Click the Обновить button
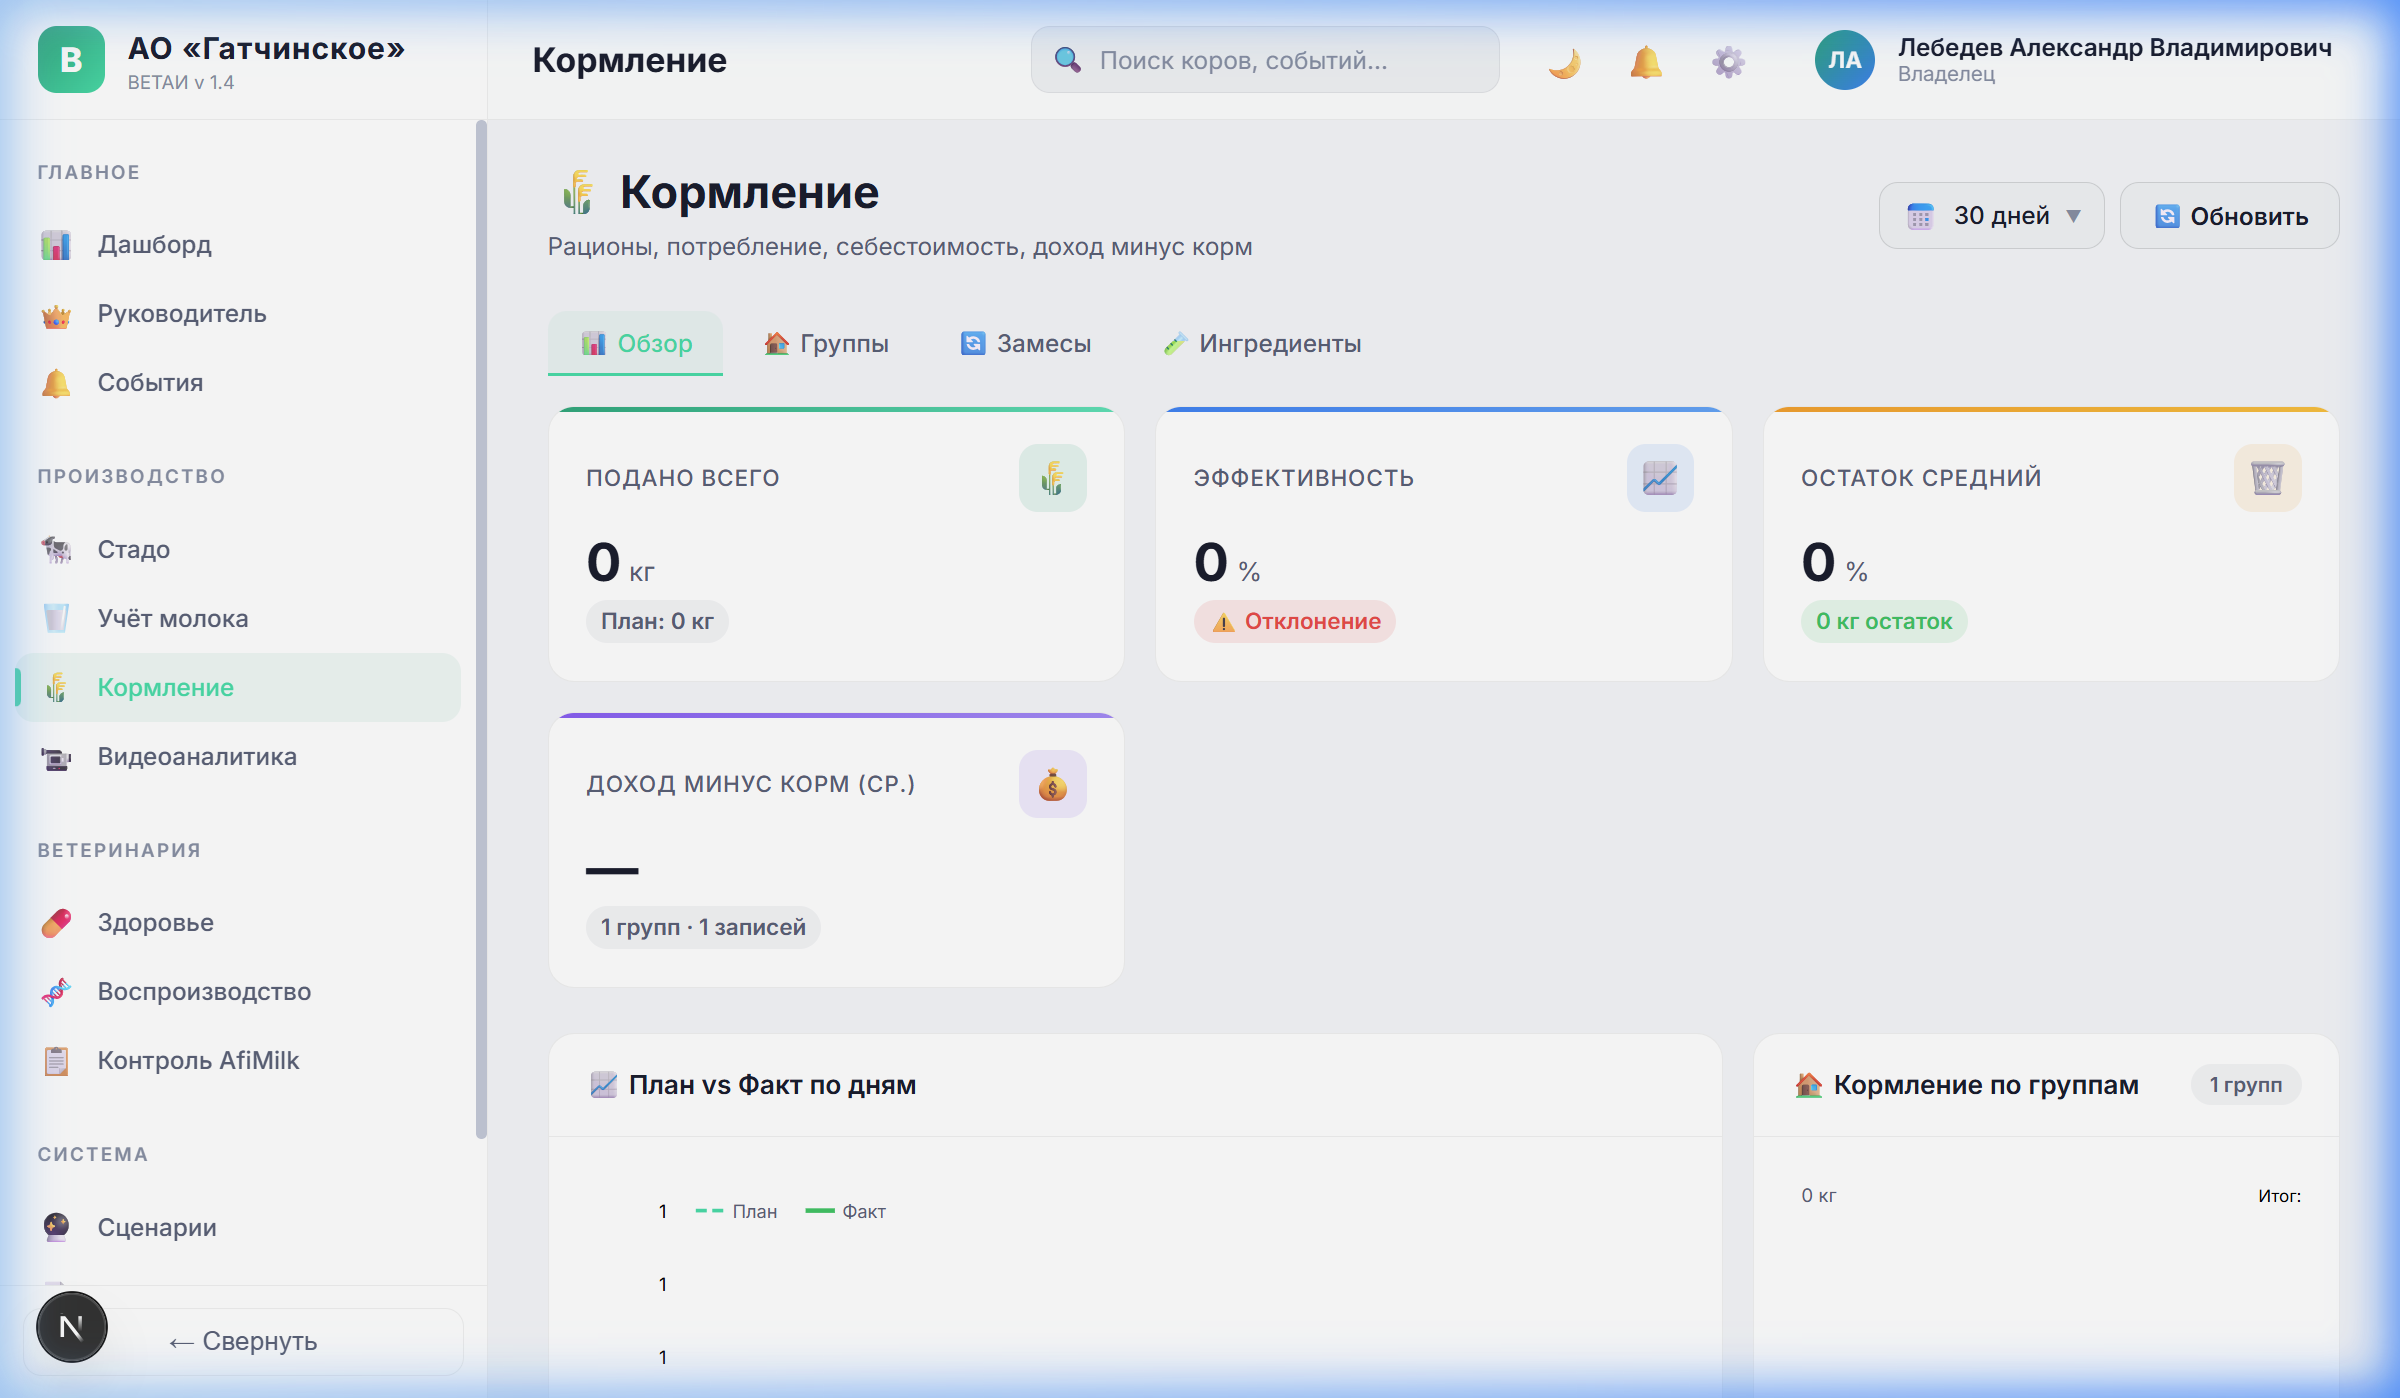Screen dimensions: 2400x1398 click(2229, 215)
